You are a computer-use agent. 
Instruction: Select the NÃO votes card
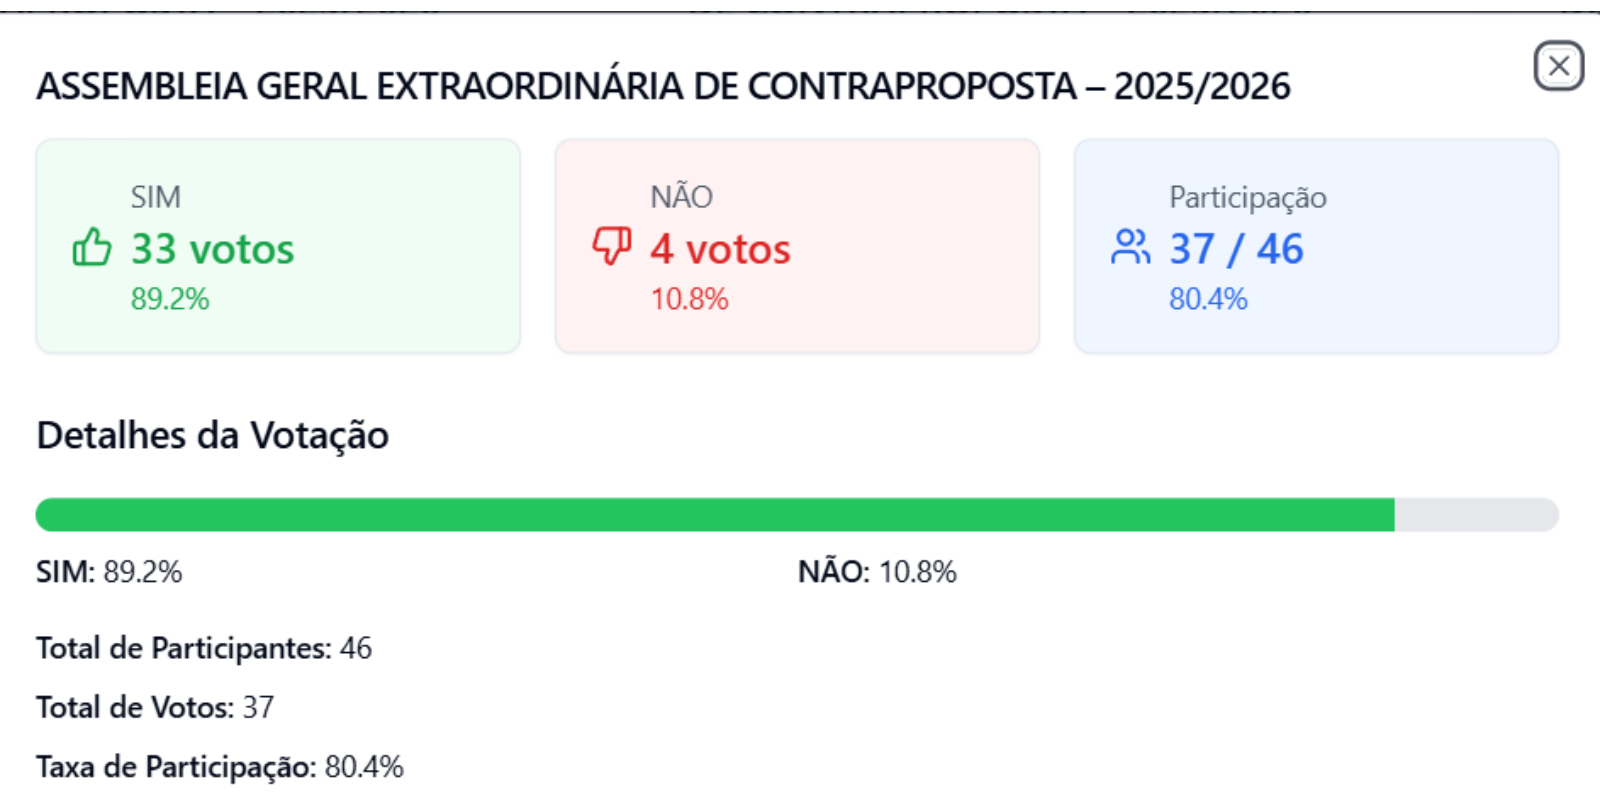point(797,246)
